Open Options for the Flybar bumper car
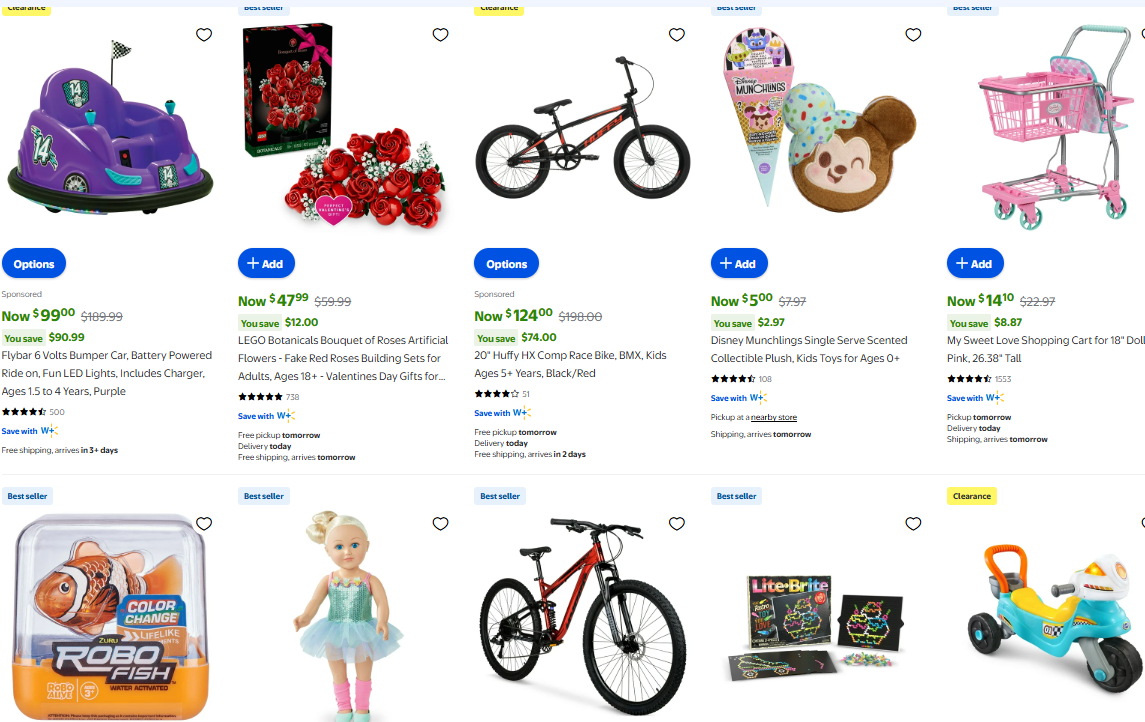 34,264
